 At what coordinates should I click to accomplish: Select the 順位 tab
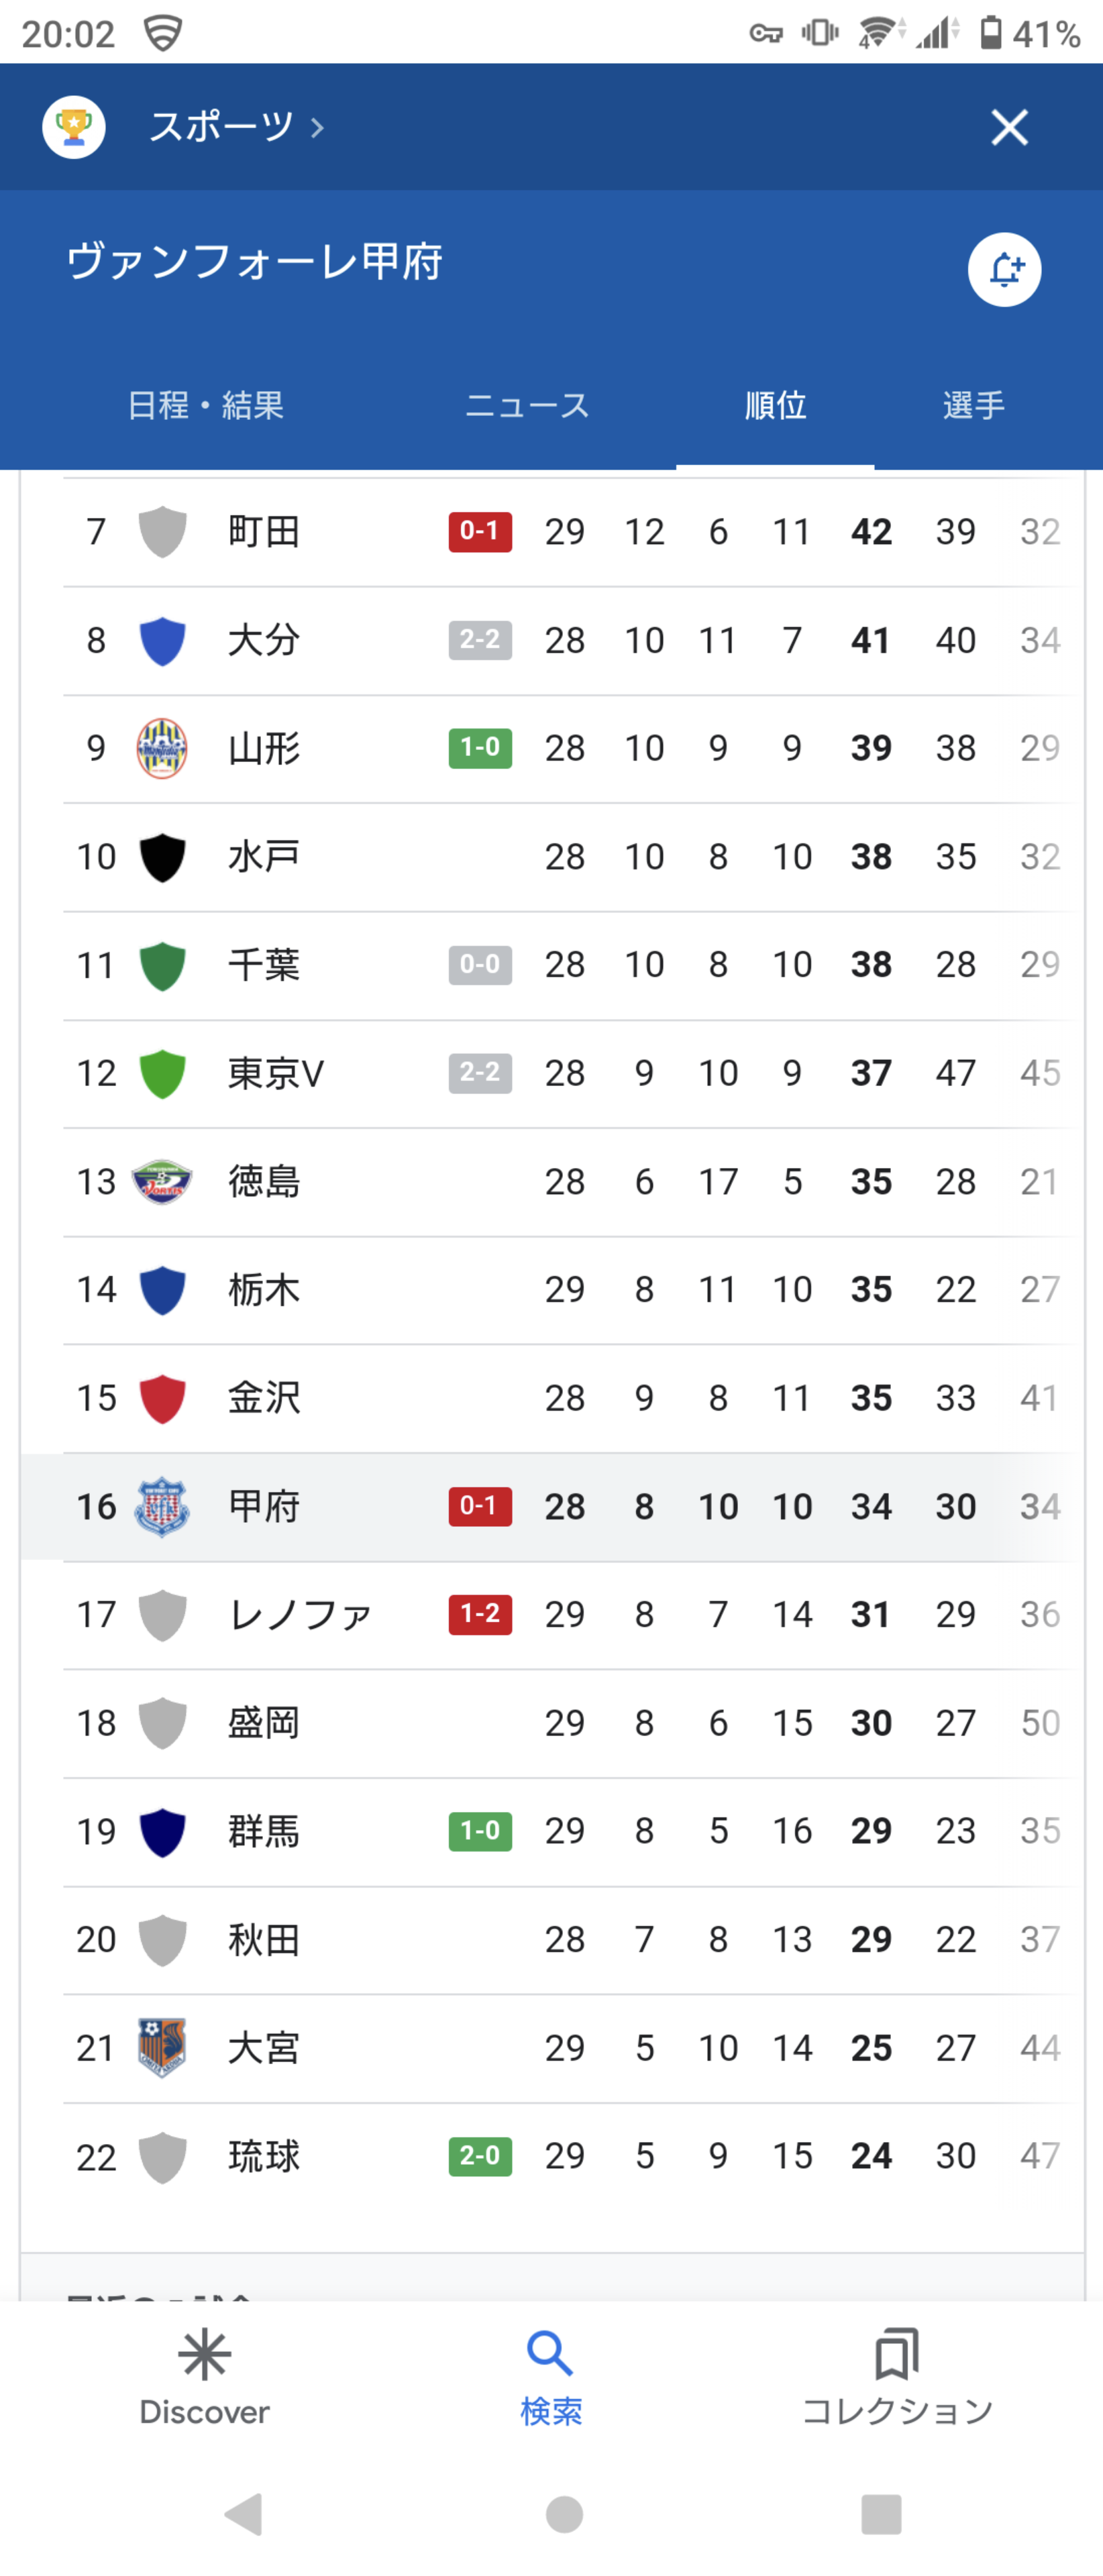[775, 405]
